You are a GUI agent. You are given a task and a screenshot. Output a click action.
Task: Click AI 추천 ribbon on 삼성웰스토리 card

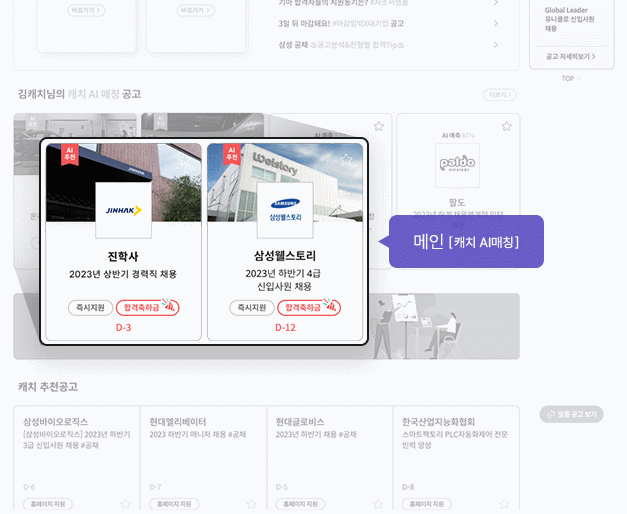point(232,154)
